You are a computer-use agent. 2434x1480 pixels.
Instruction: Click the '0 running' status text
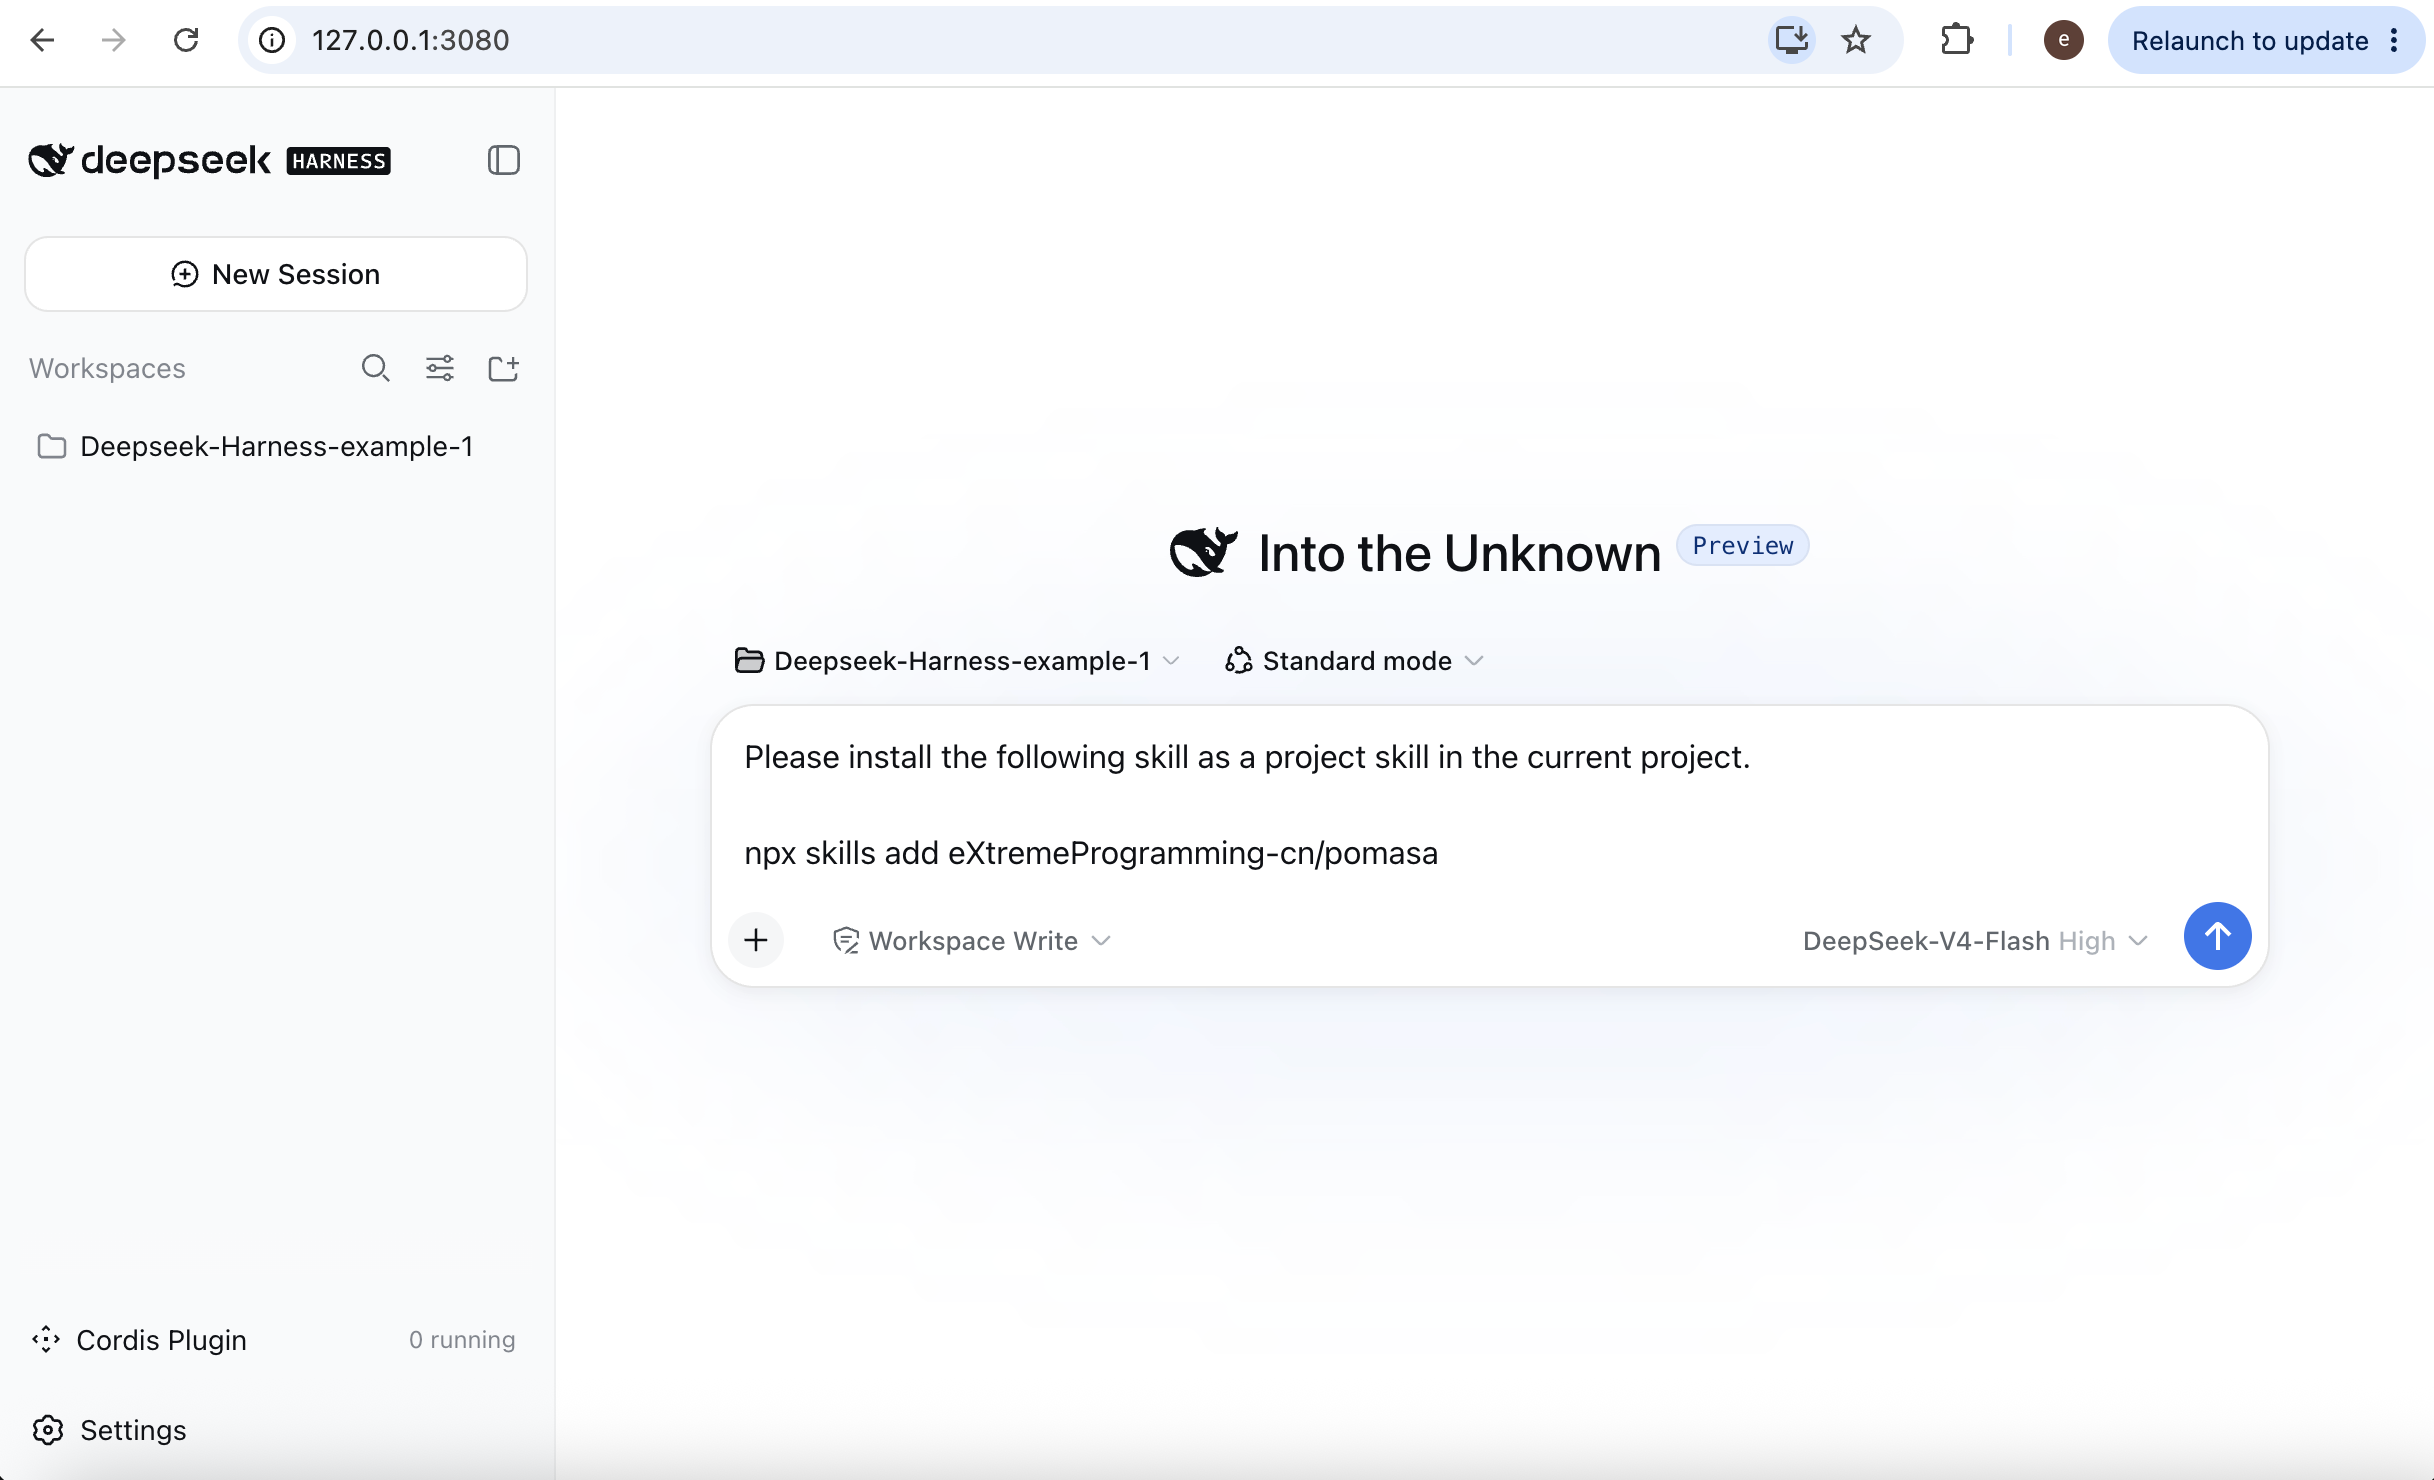(462, 1340)
